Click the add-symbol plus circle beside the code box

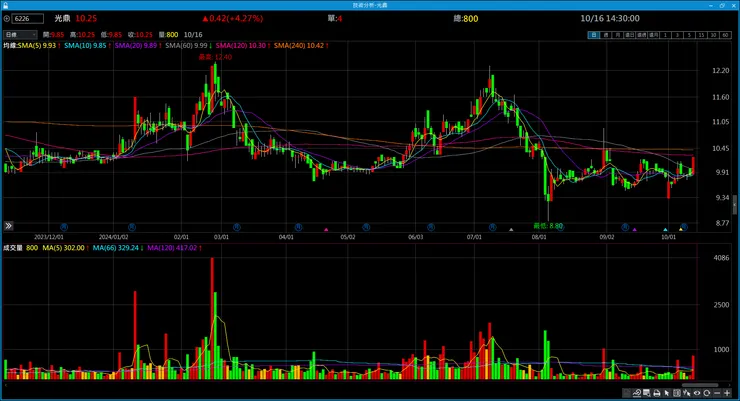coord(7,19)
